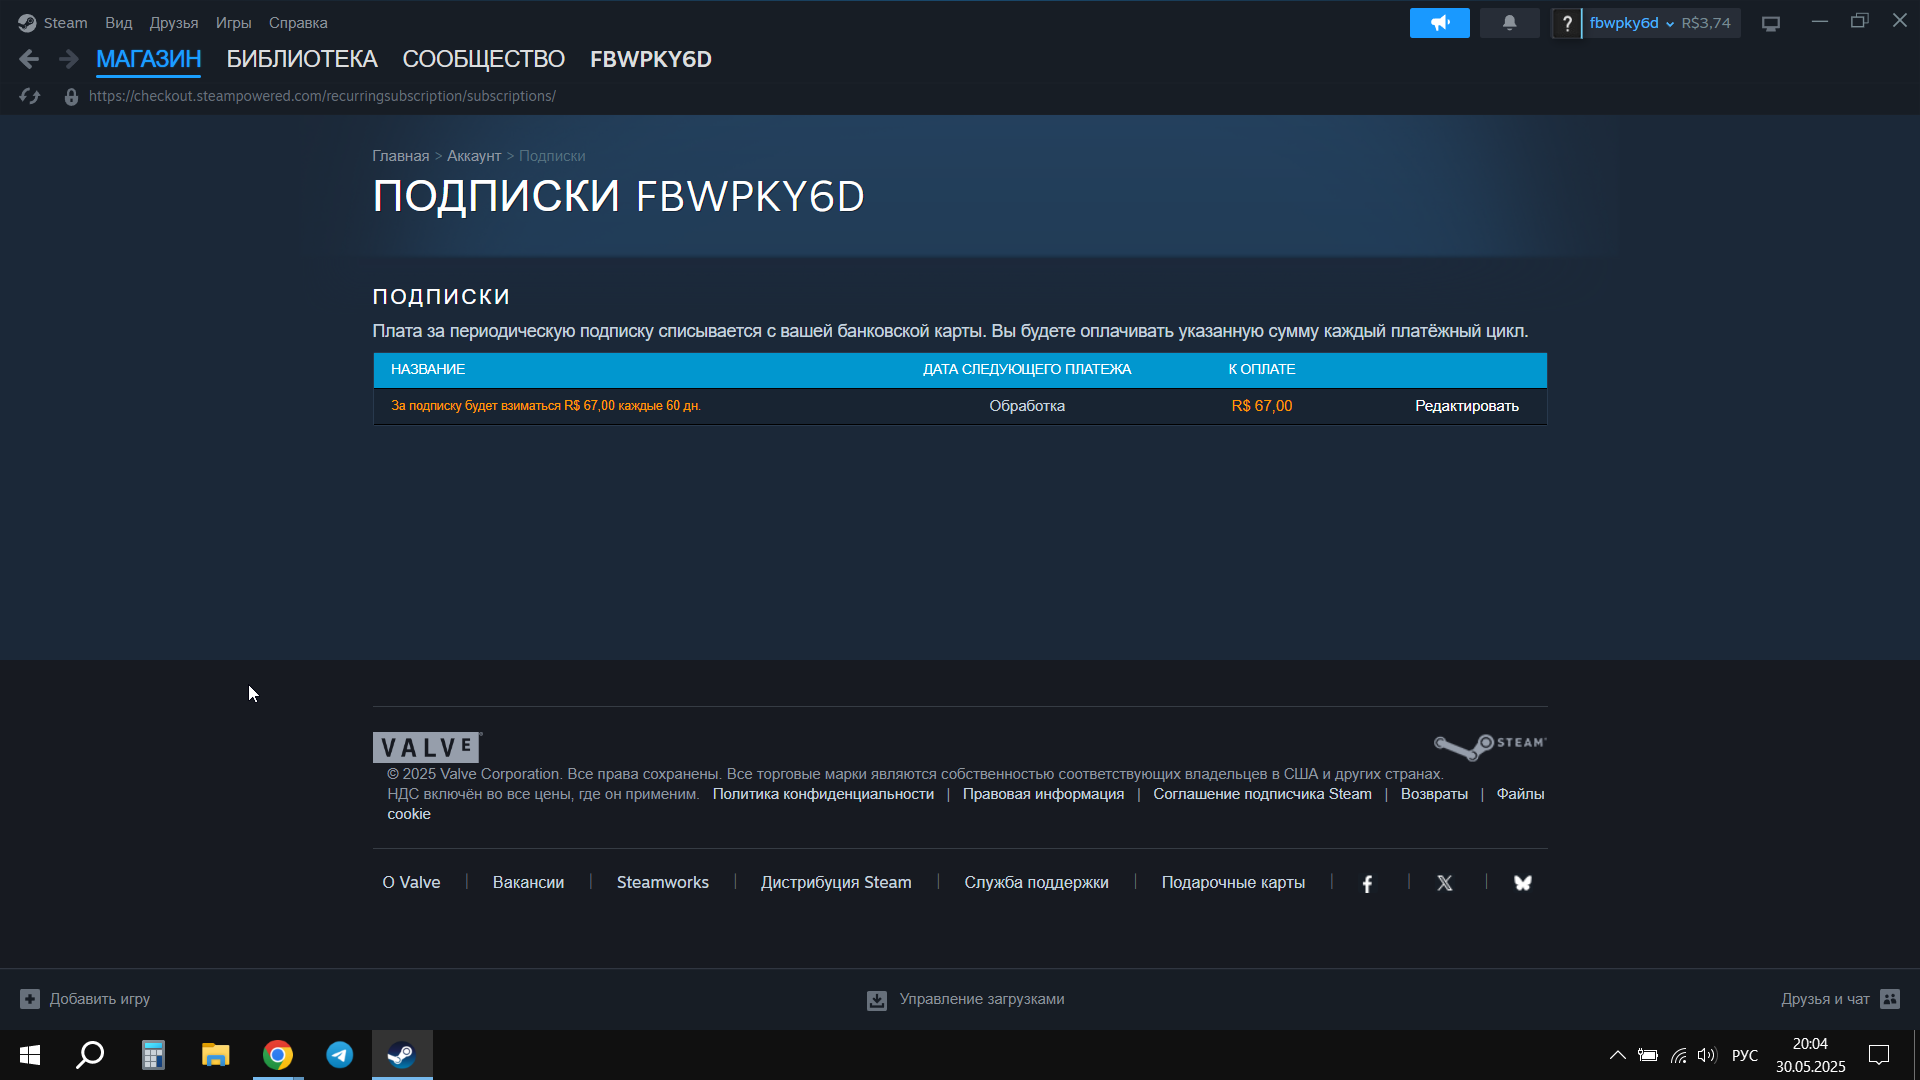Switch to Chrome in the taskbar

click(278, 1055)
